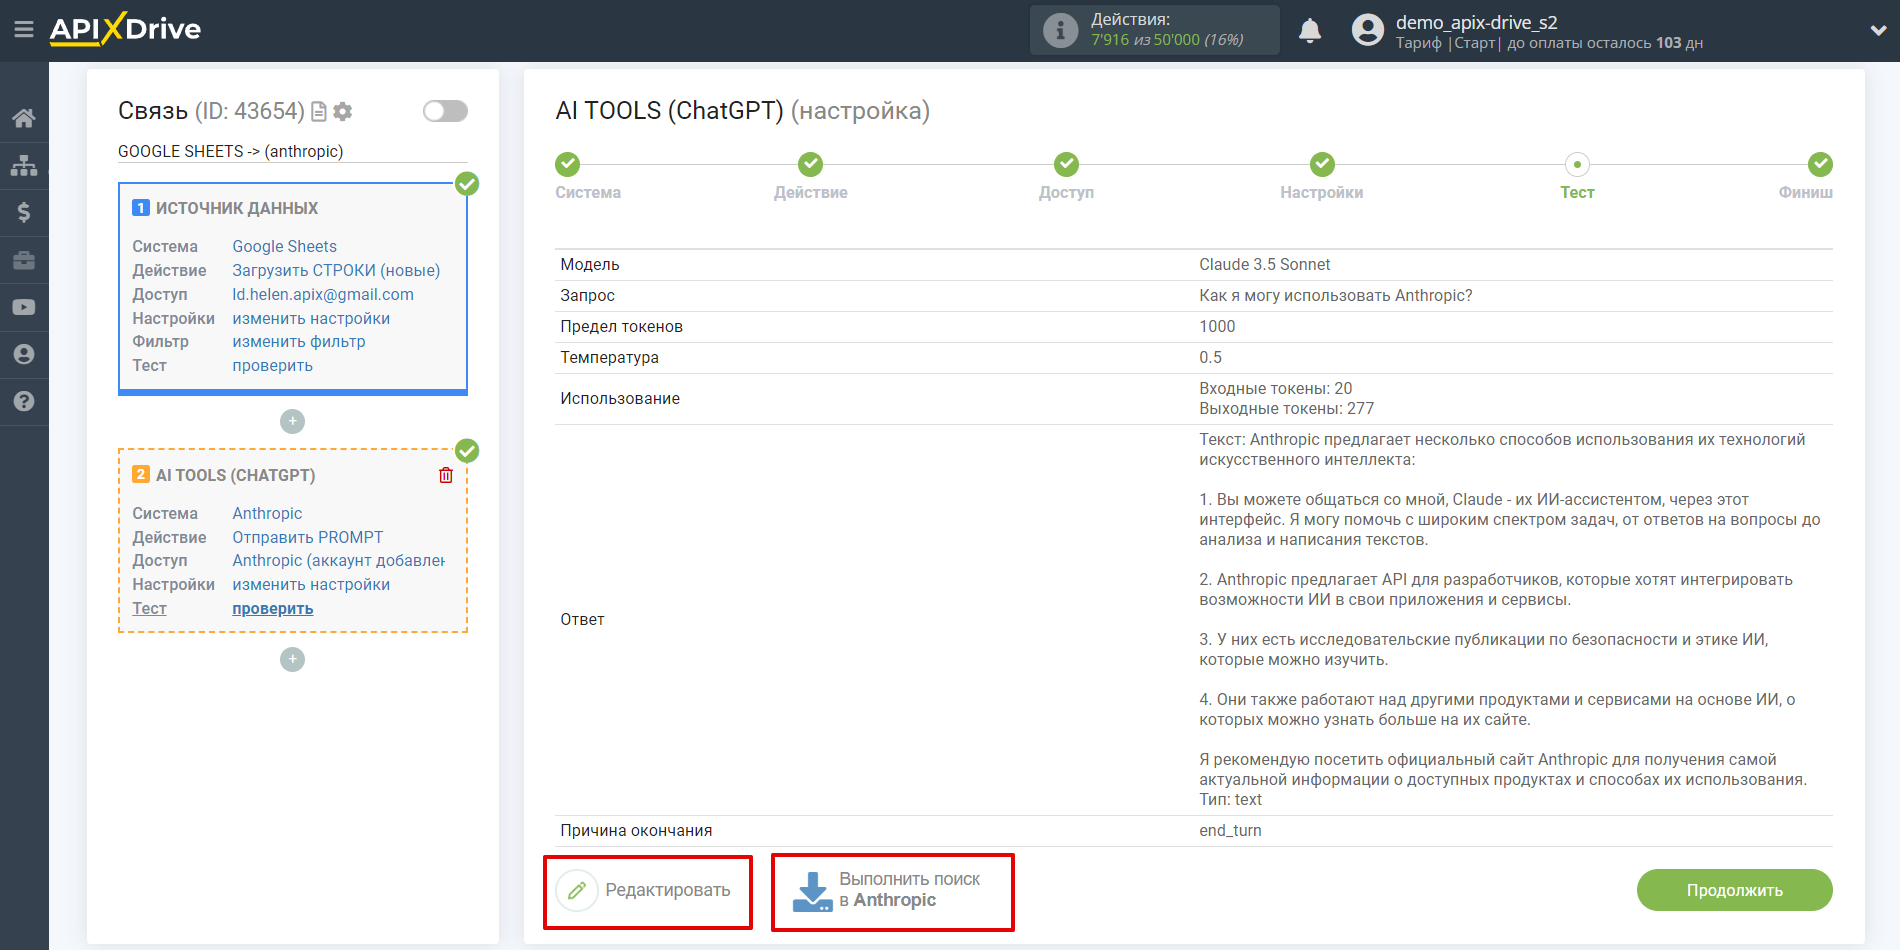This screenshot has width=1900, height=950.
Task: Click the user avatar icon
Action: point(1368,30)
